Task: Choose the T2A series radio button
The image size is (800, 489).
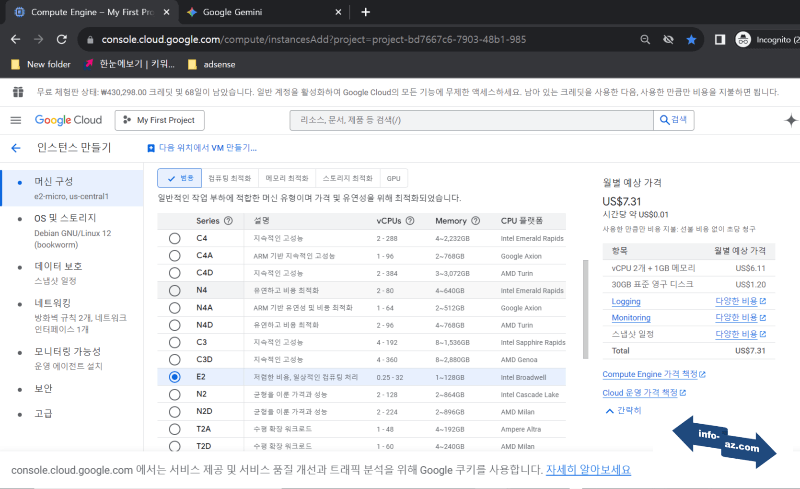Action: [175, 429]
